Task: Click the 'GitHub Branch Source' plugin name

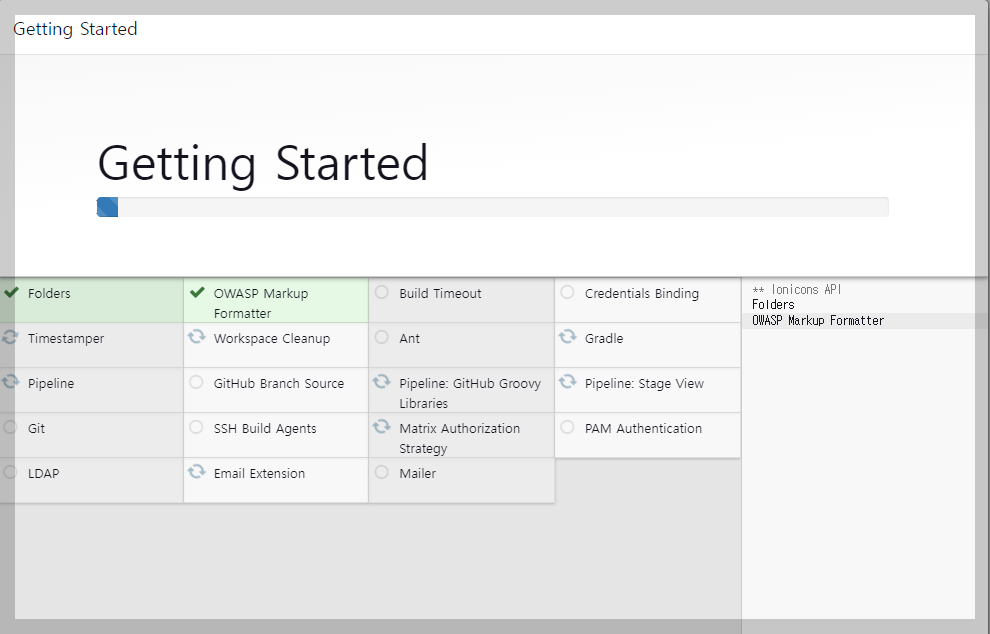Action: point(278,383)
